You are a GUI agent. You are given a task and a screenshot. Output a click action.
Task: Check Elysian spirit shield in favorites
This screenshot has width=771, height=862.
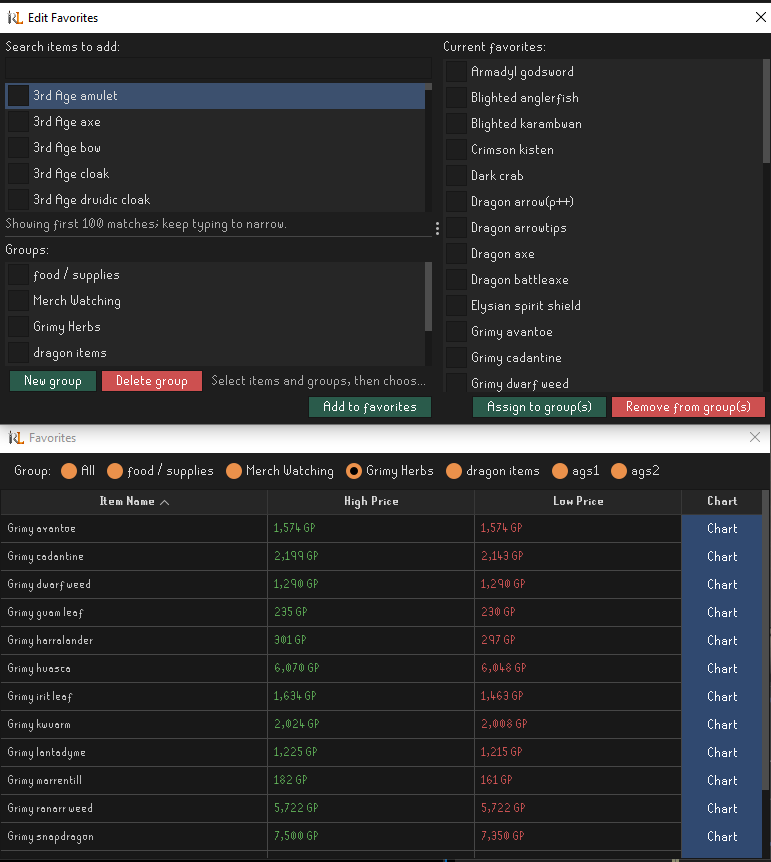coord(456,306)
